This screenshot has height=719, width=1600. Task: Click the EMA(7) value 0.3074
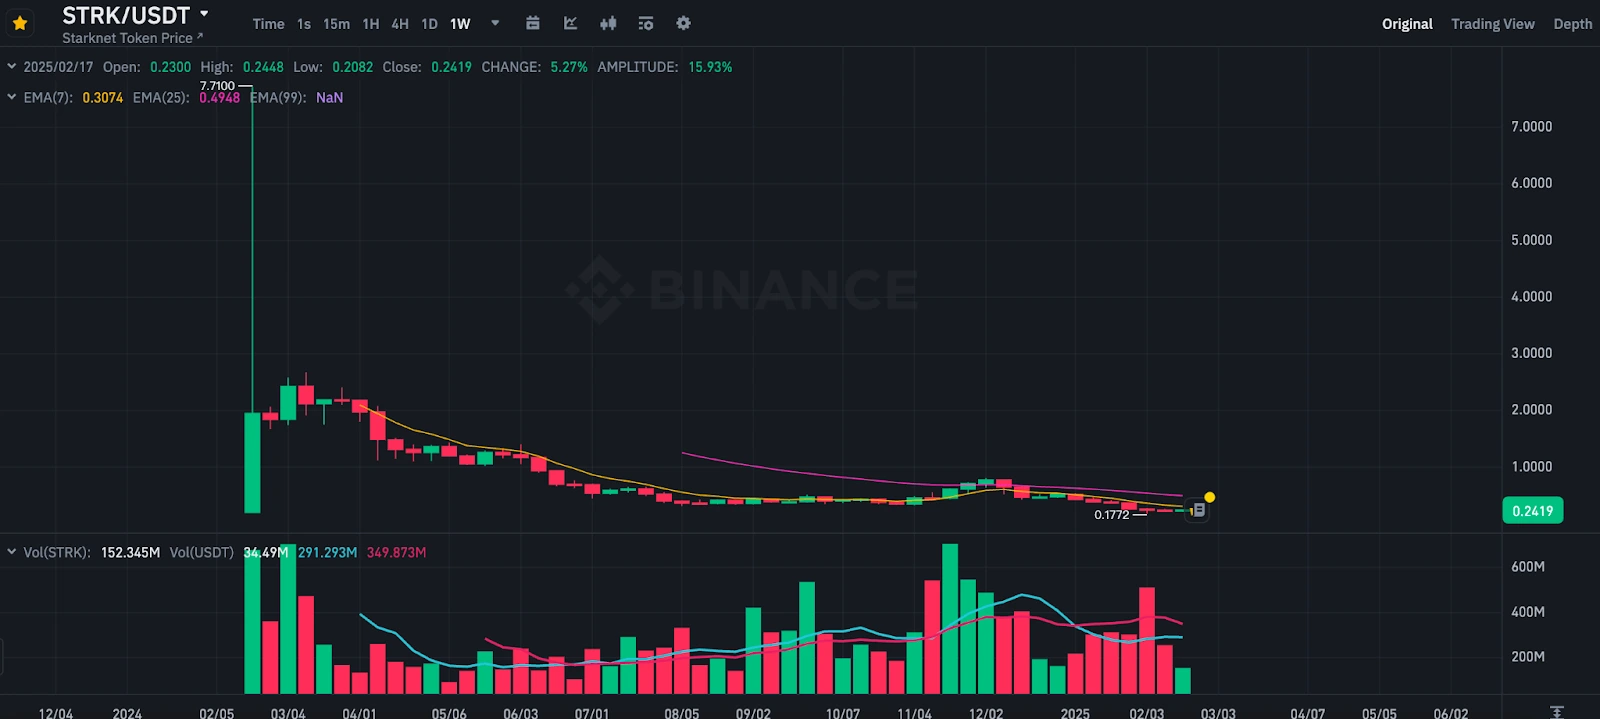(x=103, y=98)
